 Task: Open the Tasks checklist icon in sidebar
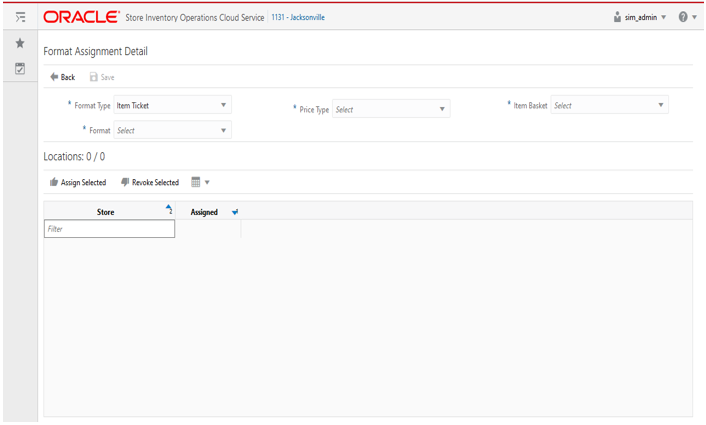tap(20, 68)
